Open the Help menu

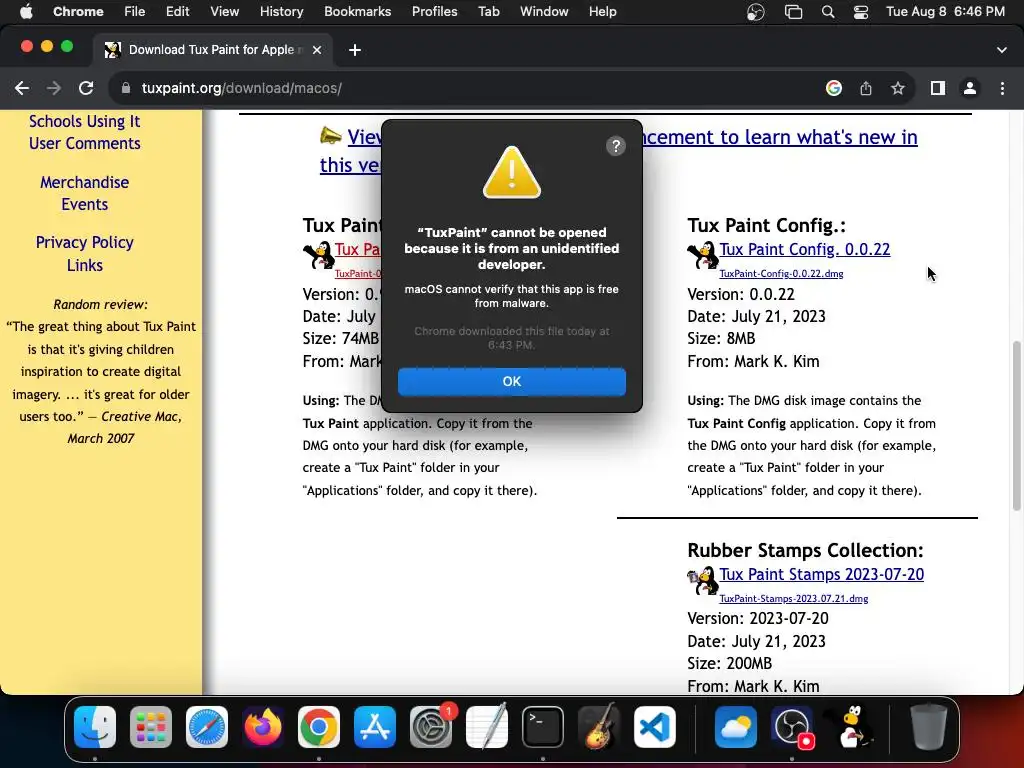pos(602,11)
